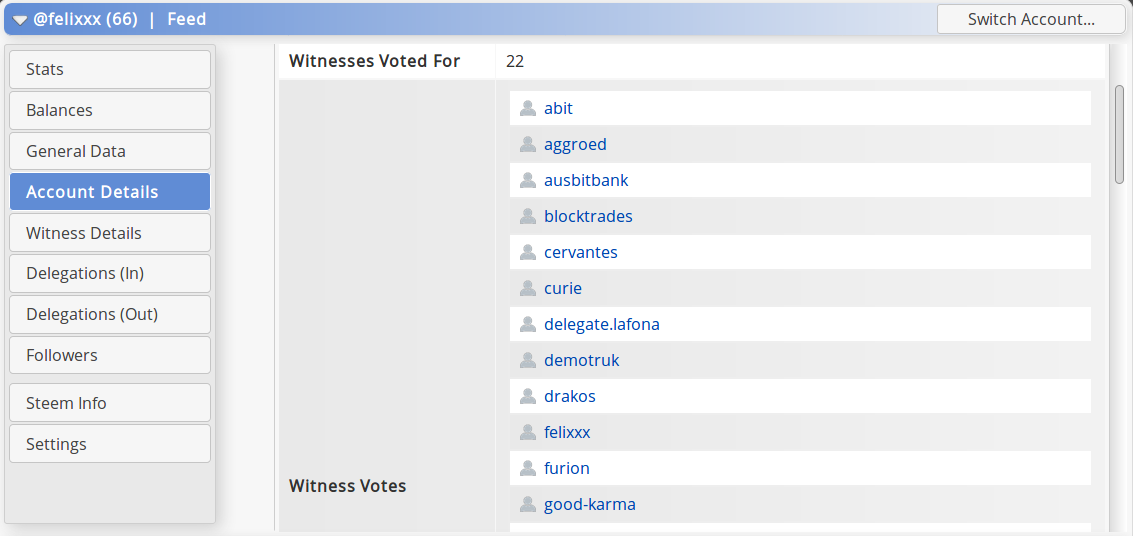Show the Followers page

pyautogui.click(x=111, y=355)
